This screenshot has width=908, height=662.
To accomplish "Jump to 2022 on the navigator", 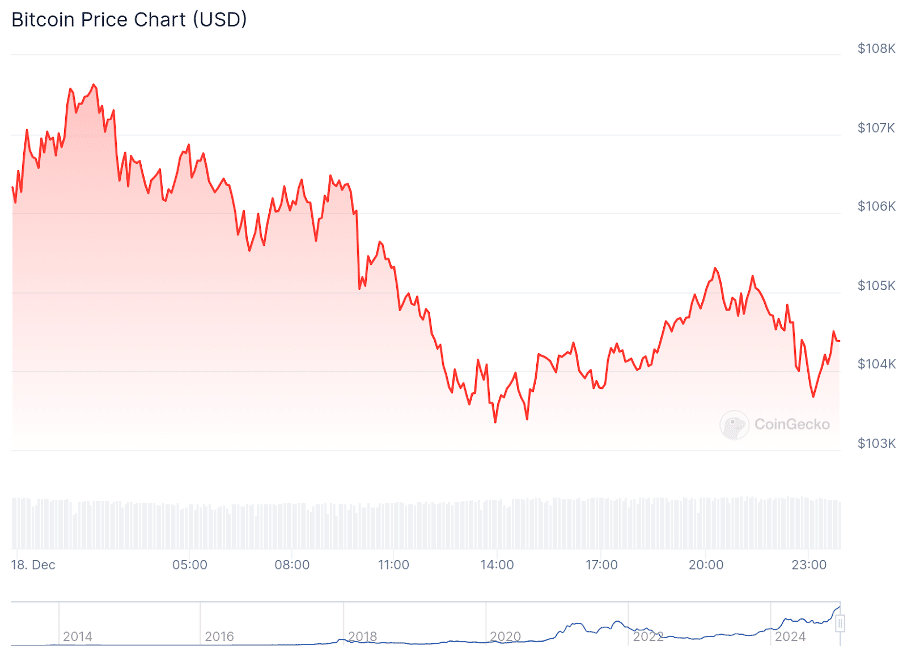I will point(648,636).
